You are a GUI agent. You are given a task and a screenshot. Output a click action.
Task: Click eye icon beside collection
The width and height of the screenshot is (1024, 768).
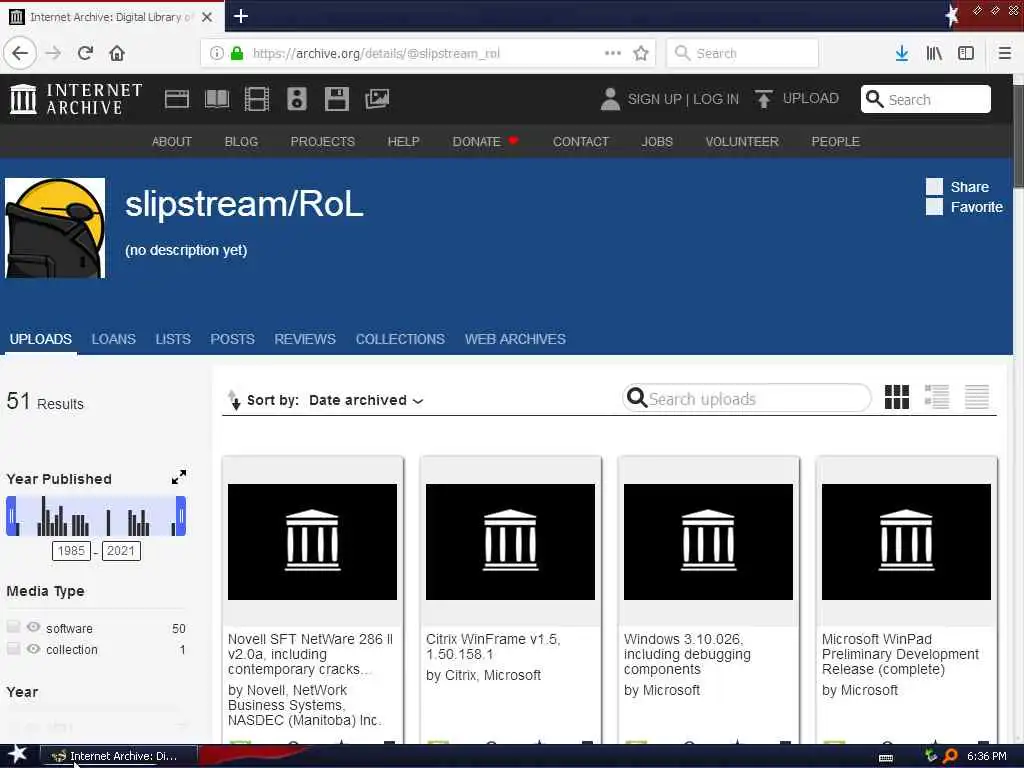[33, 648]
